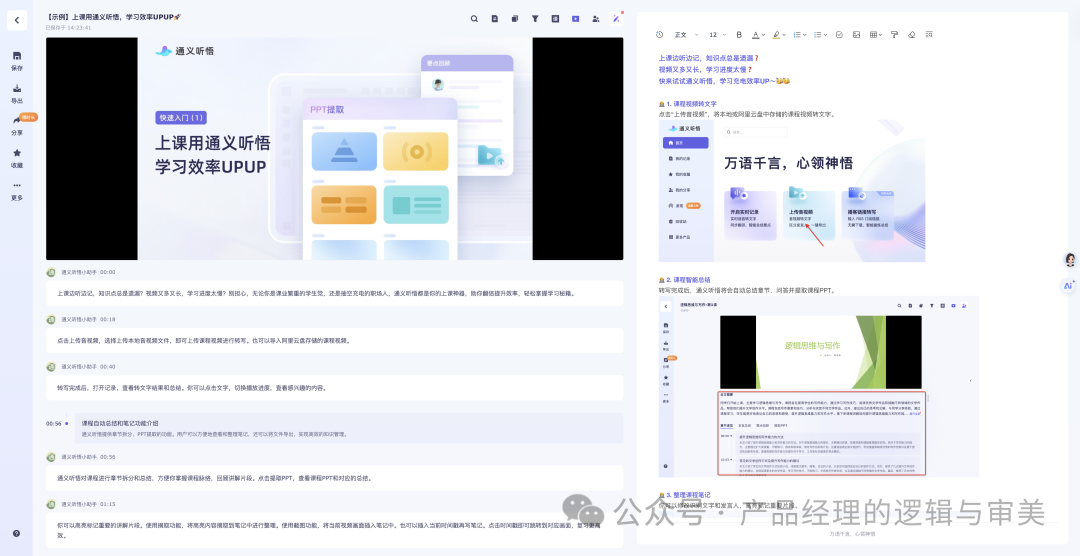1080x556 pixels.
Task: Click note line 视频又多又长，学习进度太慢
Action: click(705, 70)
